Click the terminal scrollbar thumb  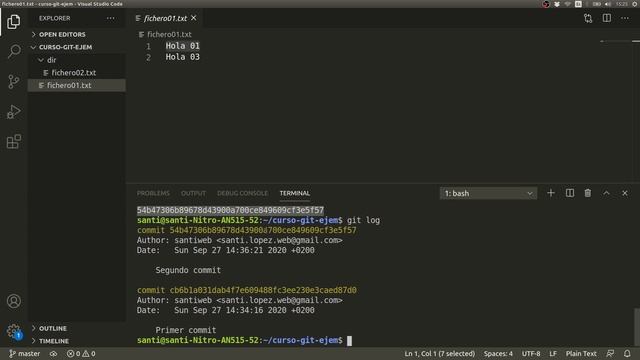click(637, 327)
